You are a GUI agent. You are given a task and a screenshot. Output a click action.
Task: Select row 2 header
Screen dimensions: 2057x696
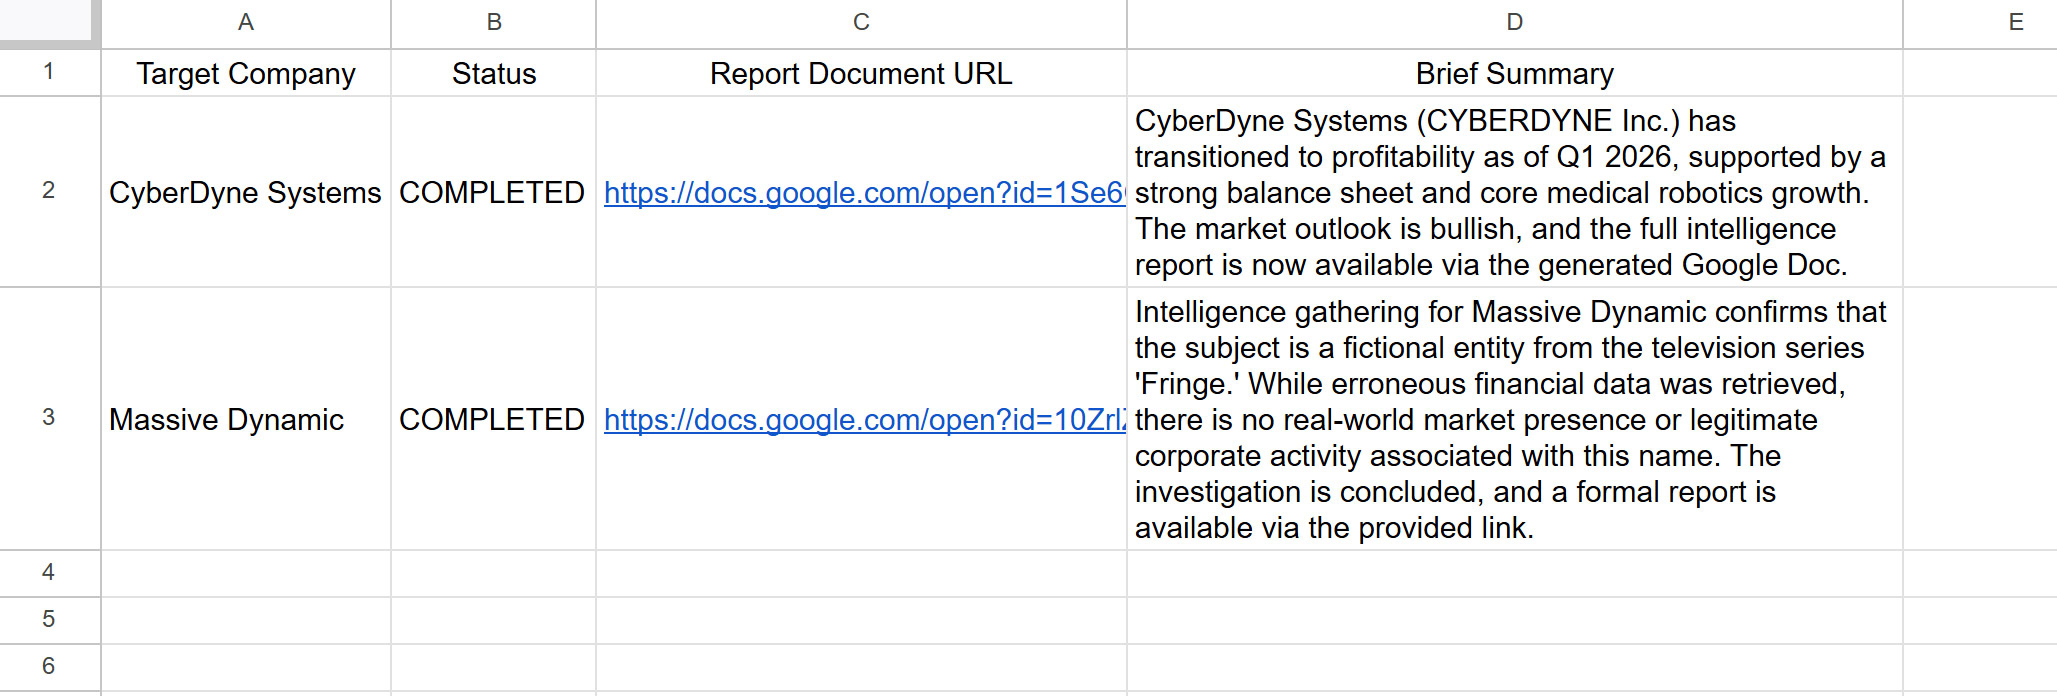coord(49,192)
